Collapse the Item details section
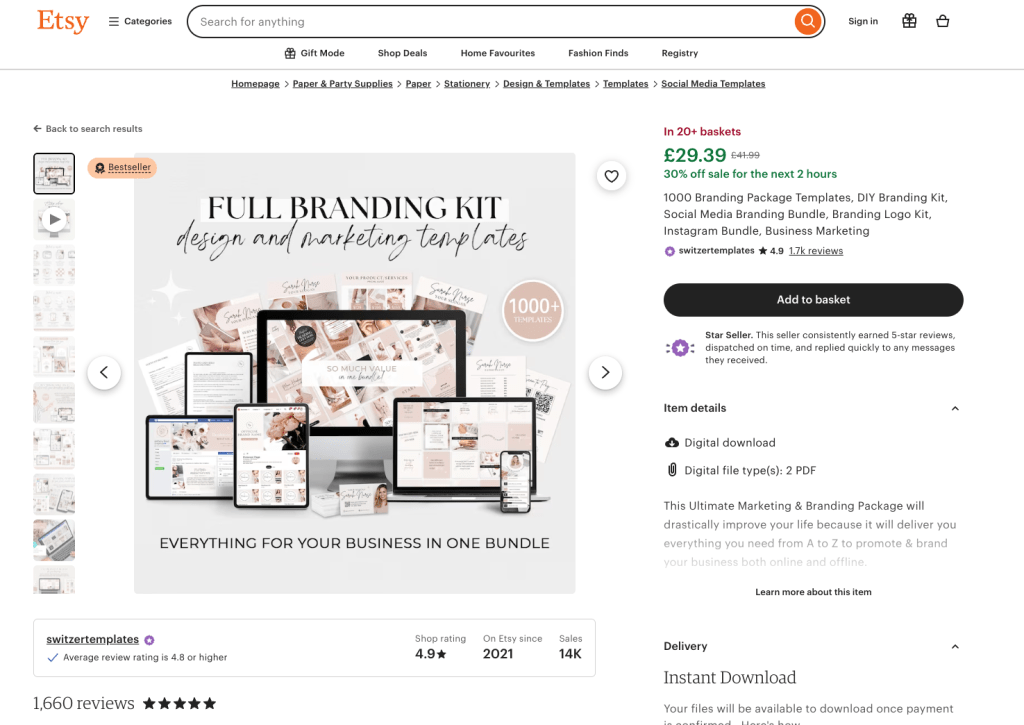Viewport: 1024px width, 725px height. (x=955, y=408)
